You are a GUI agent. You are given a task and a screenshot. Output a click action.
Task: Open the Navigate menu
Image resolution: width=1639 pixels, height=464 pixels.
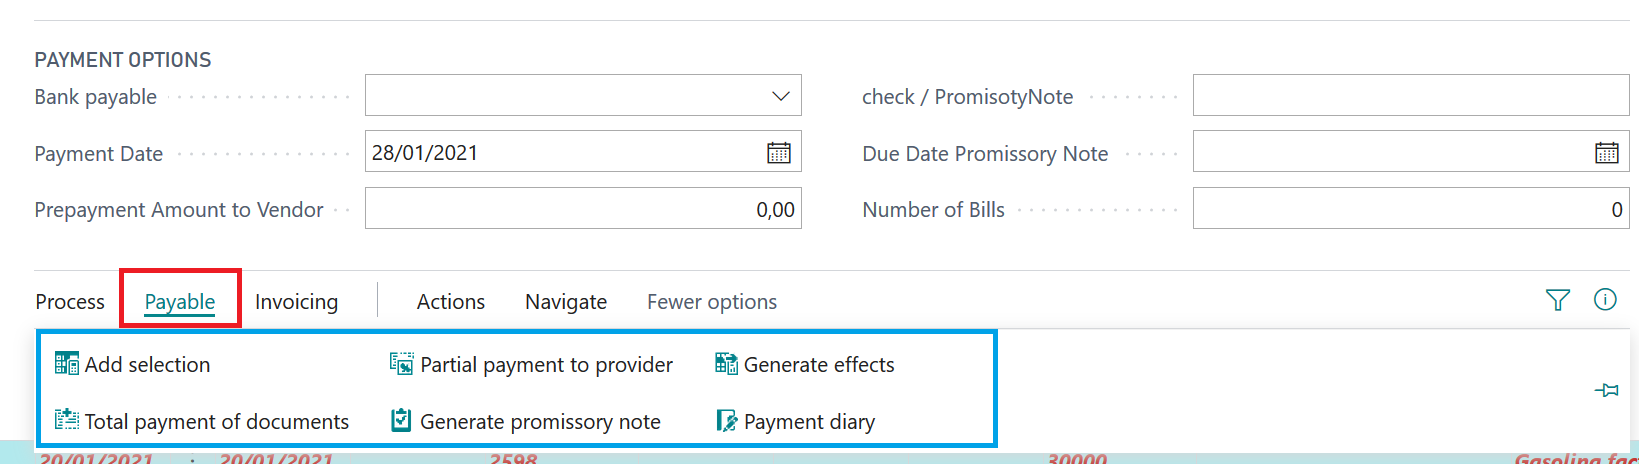pos(566,302)
